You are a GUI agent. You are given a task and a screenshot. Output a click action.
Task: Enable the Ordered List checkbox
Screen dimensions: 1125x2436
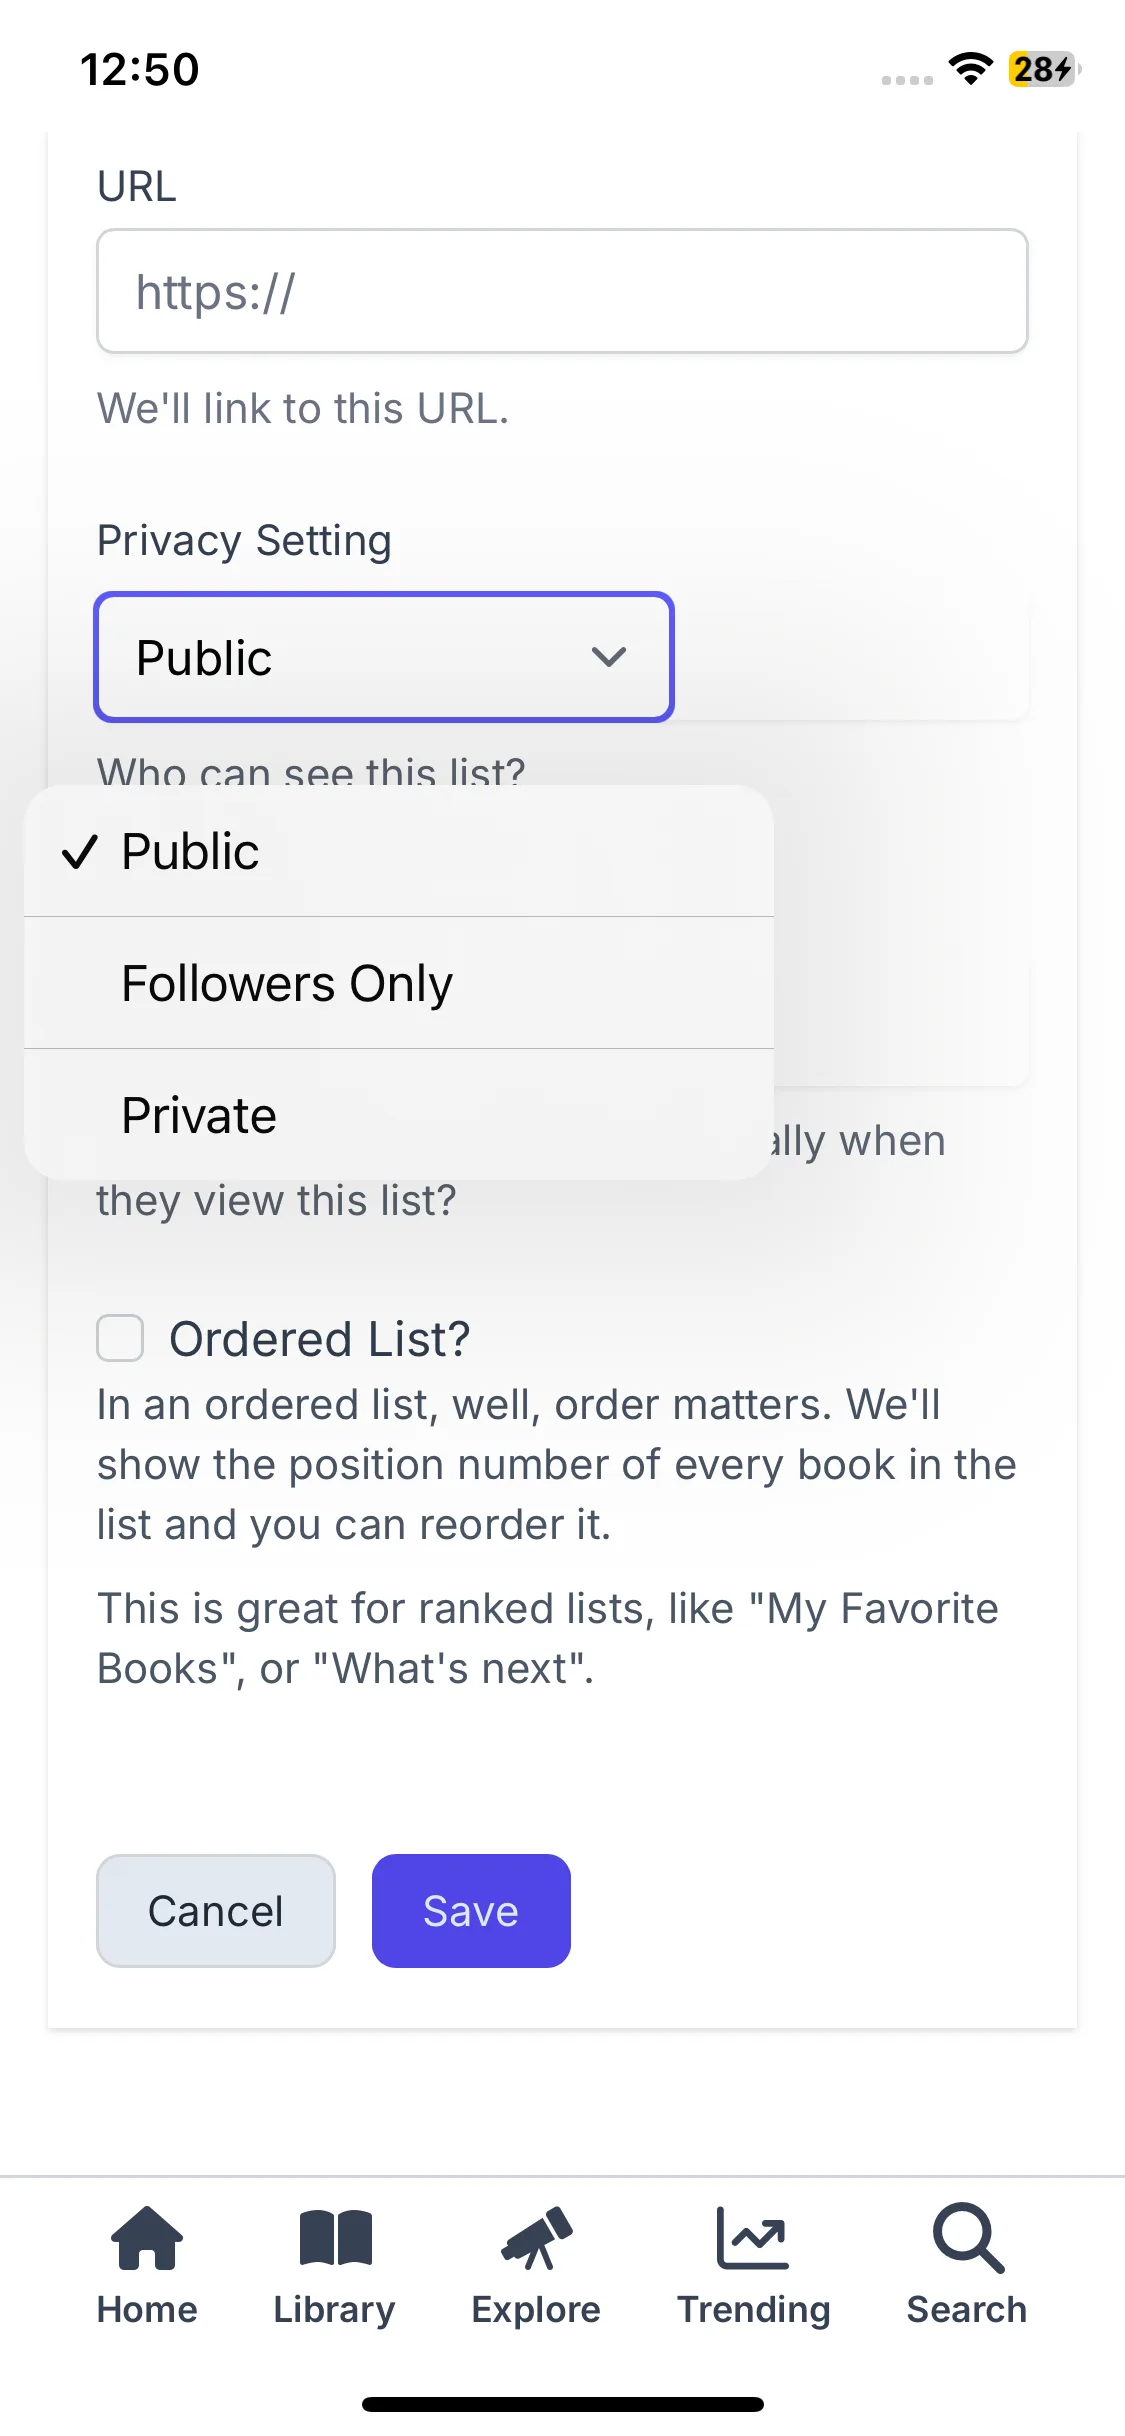(x=120, y=1338)
